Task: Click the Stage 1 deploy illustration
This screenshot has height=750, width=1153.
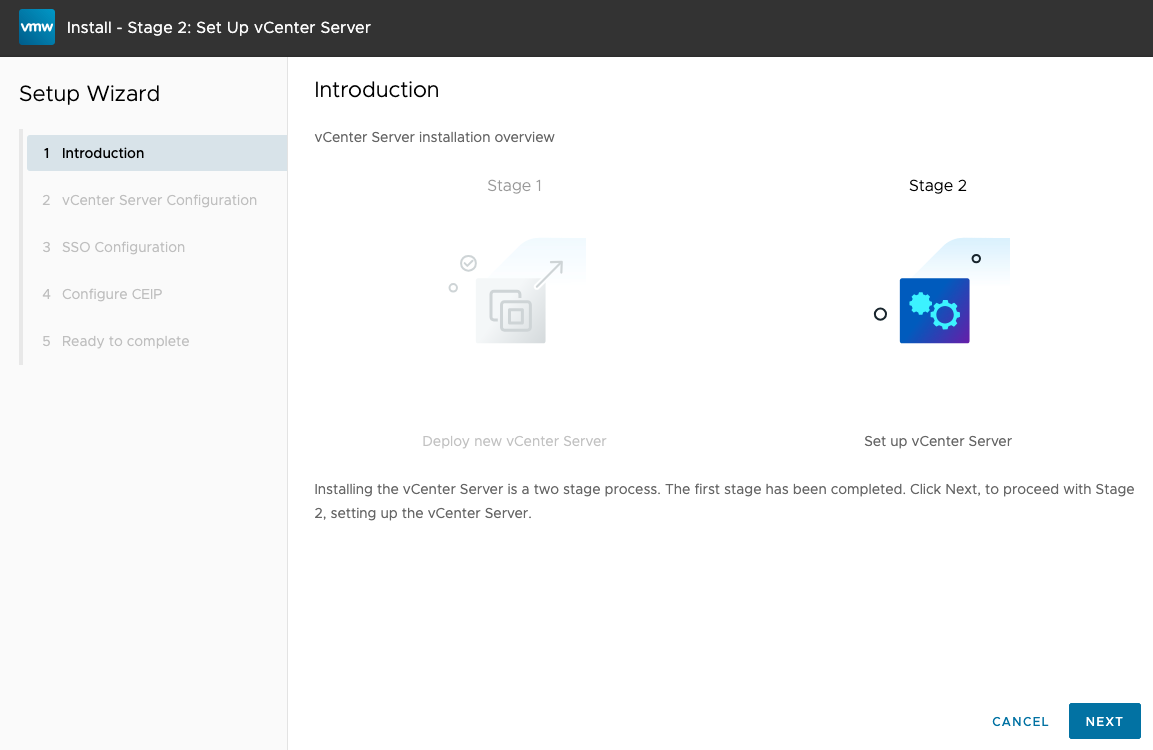Action: pos(517,290)
